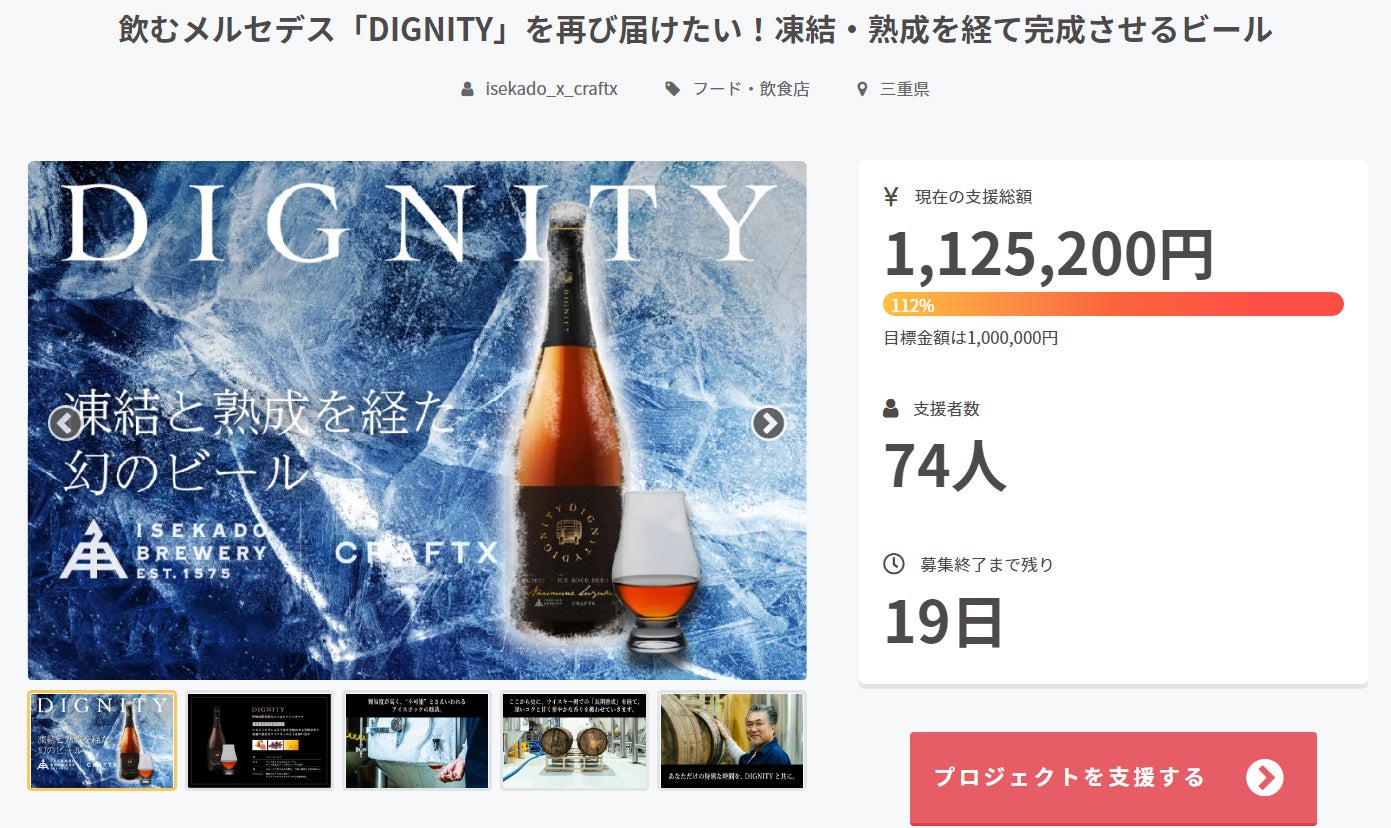Click the yen icon beside 現在の支援総額
Viewport: 1391px width, 828px height.
[892, 197]
